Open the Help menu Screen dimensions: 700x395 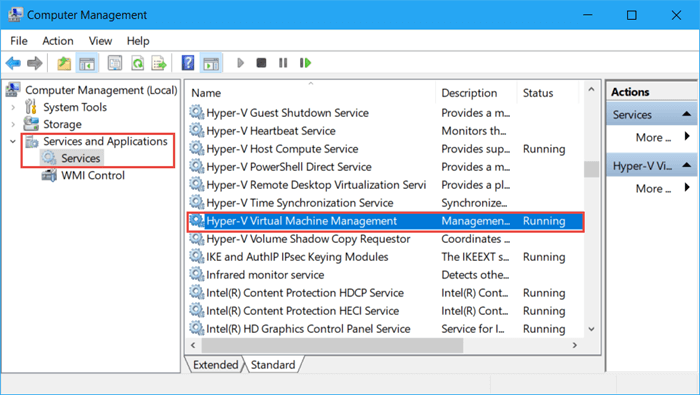coord(138,41)
